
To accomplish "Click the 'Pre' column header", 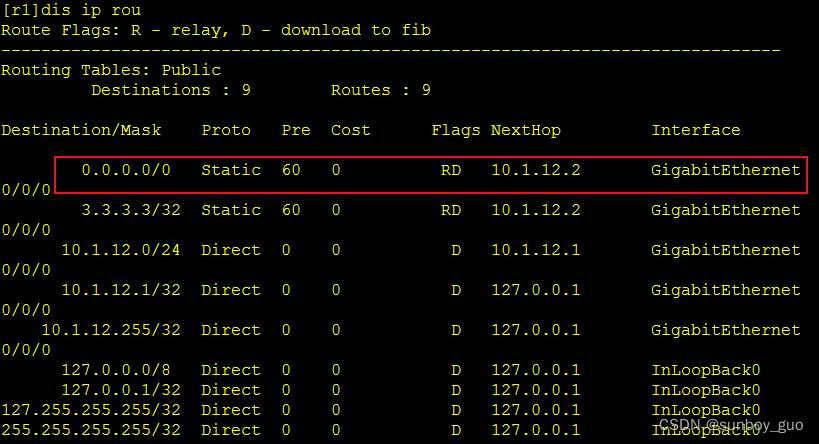I will (x=296, y=130).
